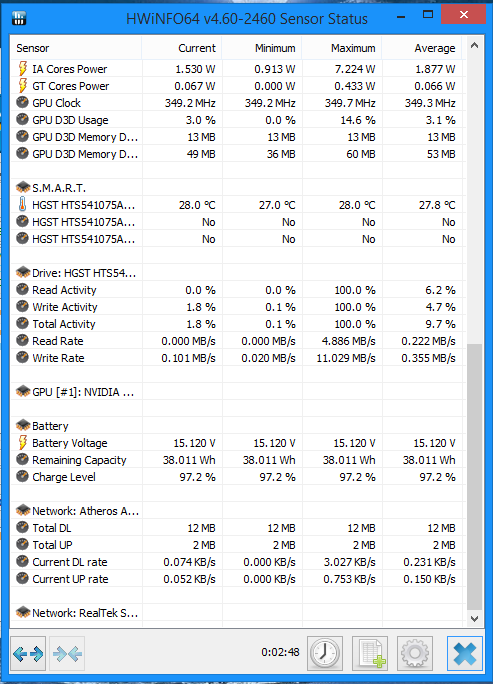
Task: Click the expand columns arrows button
Action: [29, 653]
